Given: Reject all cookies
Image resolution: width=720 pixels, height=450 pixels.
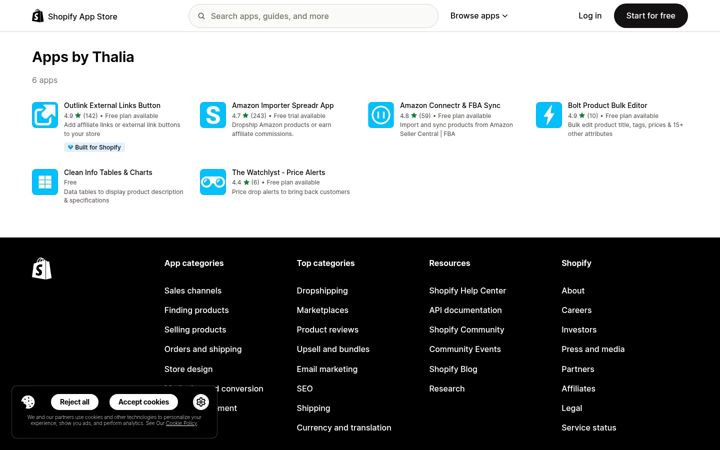Looking at the screenshot, I should [74, 402].
